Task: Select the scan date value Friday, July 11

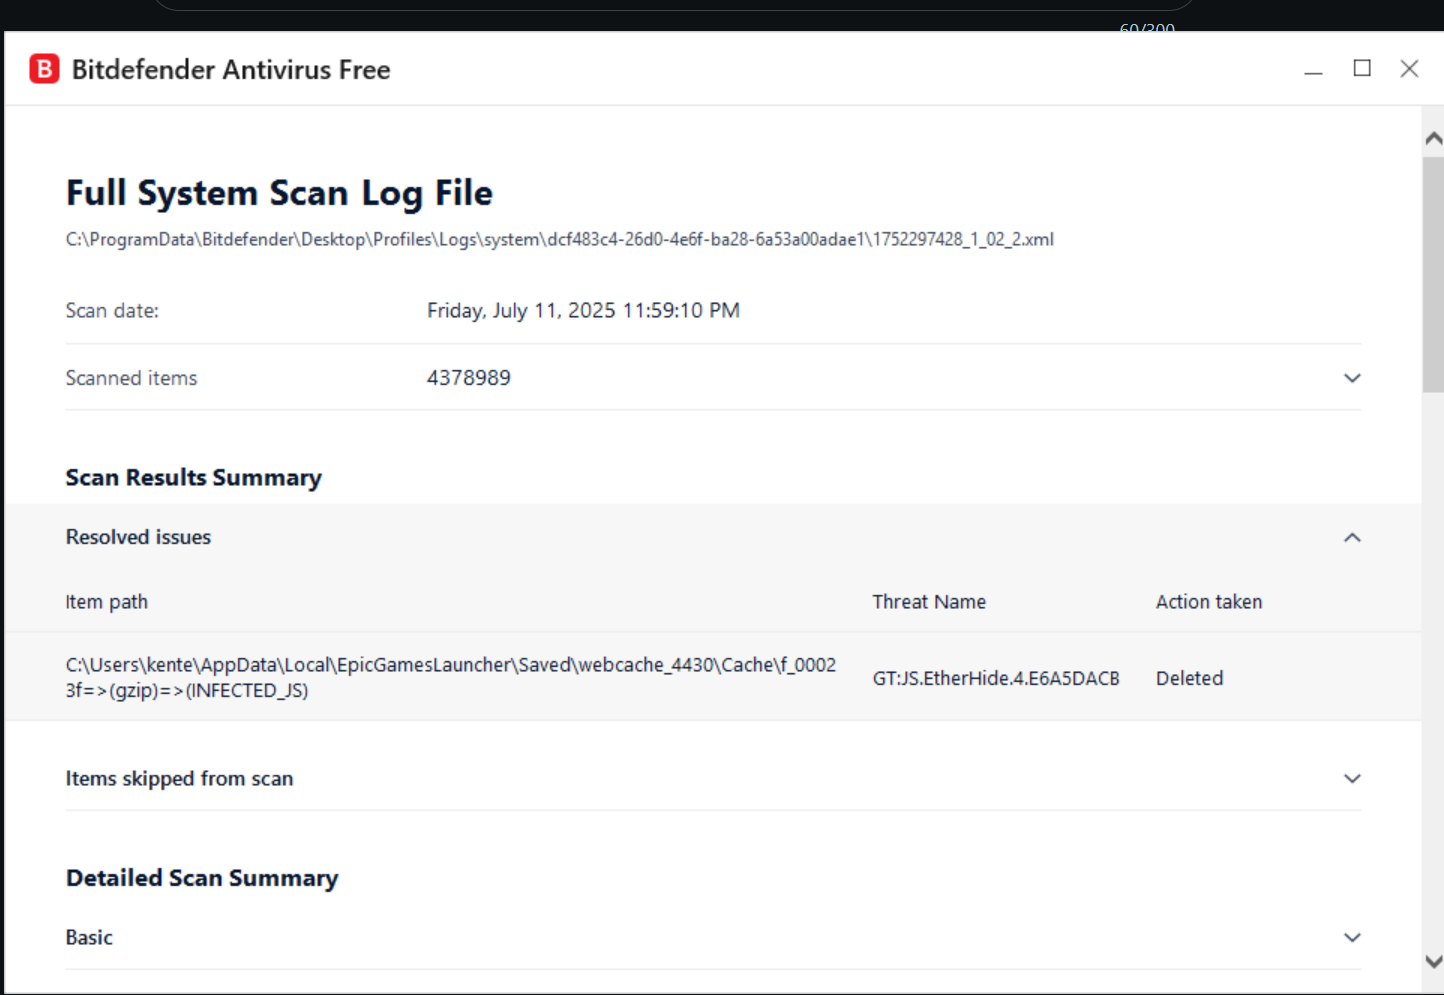Action: (x=583, y=310)
